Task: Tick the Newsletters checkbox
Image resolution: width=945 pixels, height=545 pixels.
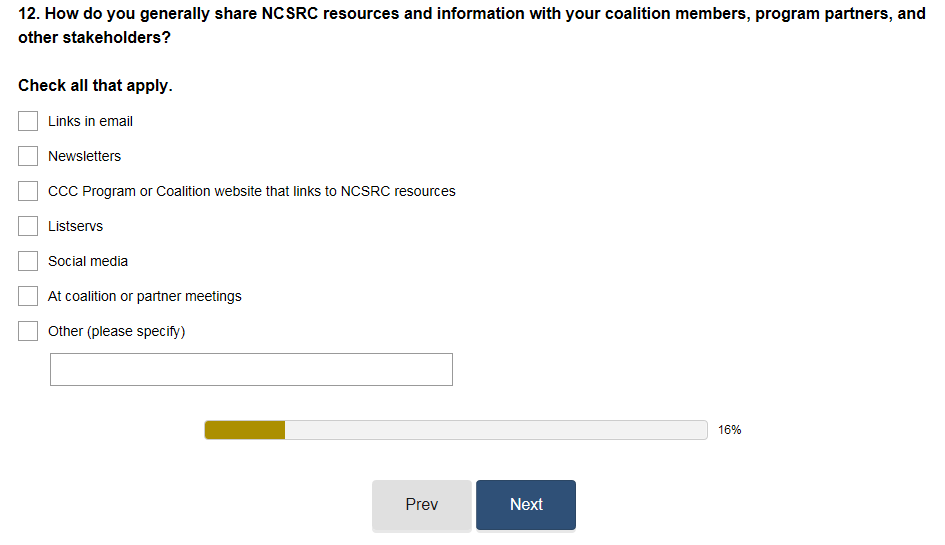Action: coord(28,156)
